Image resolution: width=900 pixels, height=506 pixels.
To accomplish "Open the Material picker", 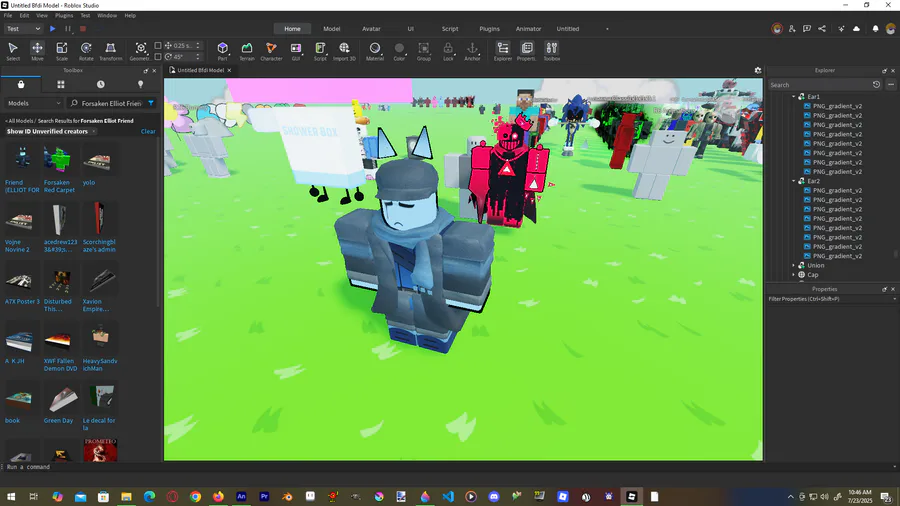I will pos(375,50).
